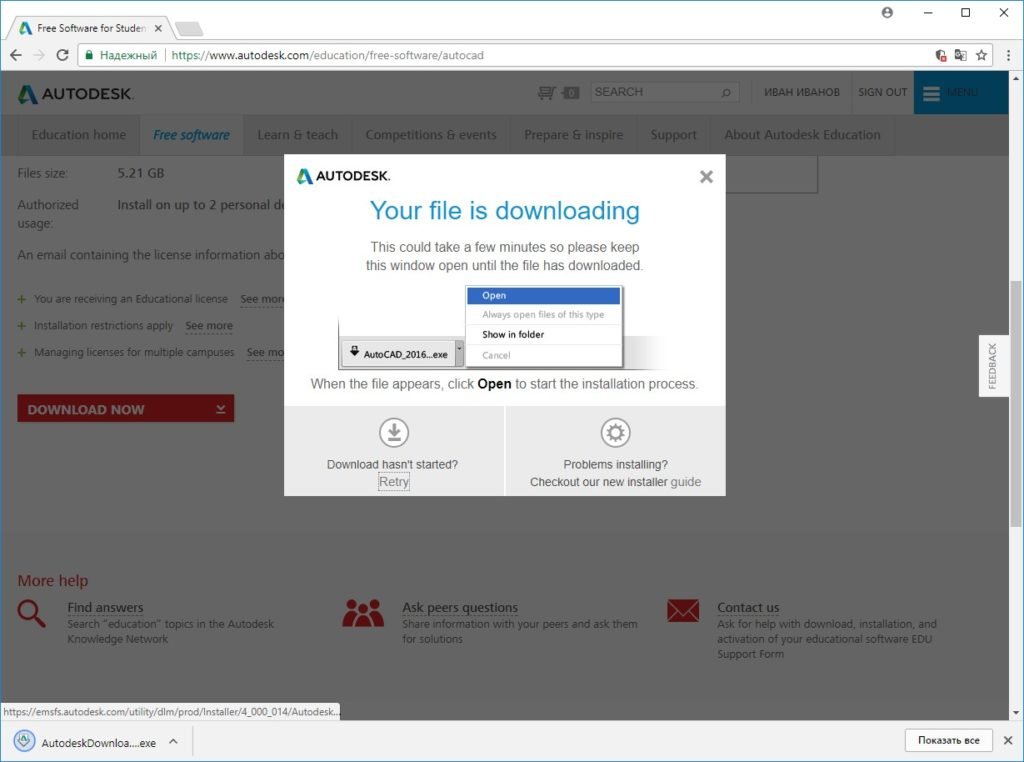Click the search magnifier icon
The height and width of the screenshot is (762, 1024).
pyautogui.click(x=726, y=93)
